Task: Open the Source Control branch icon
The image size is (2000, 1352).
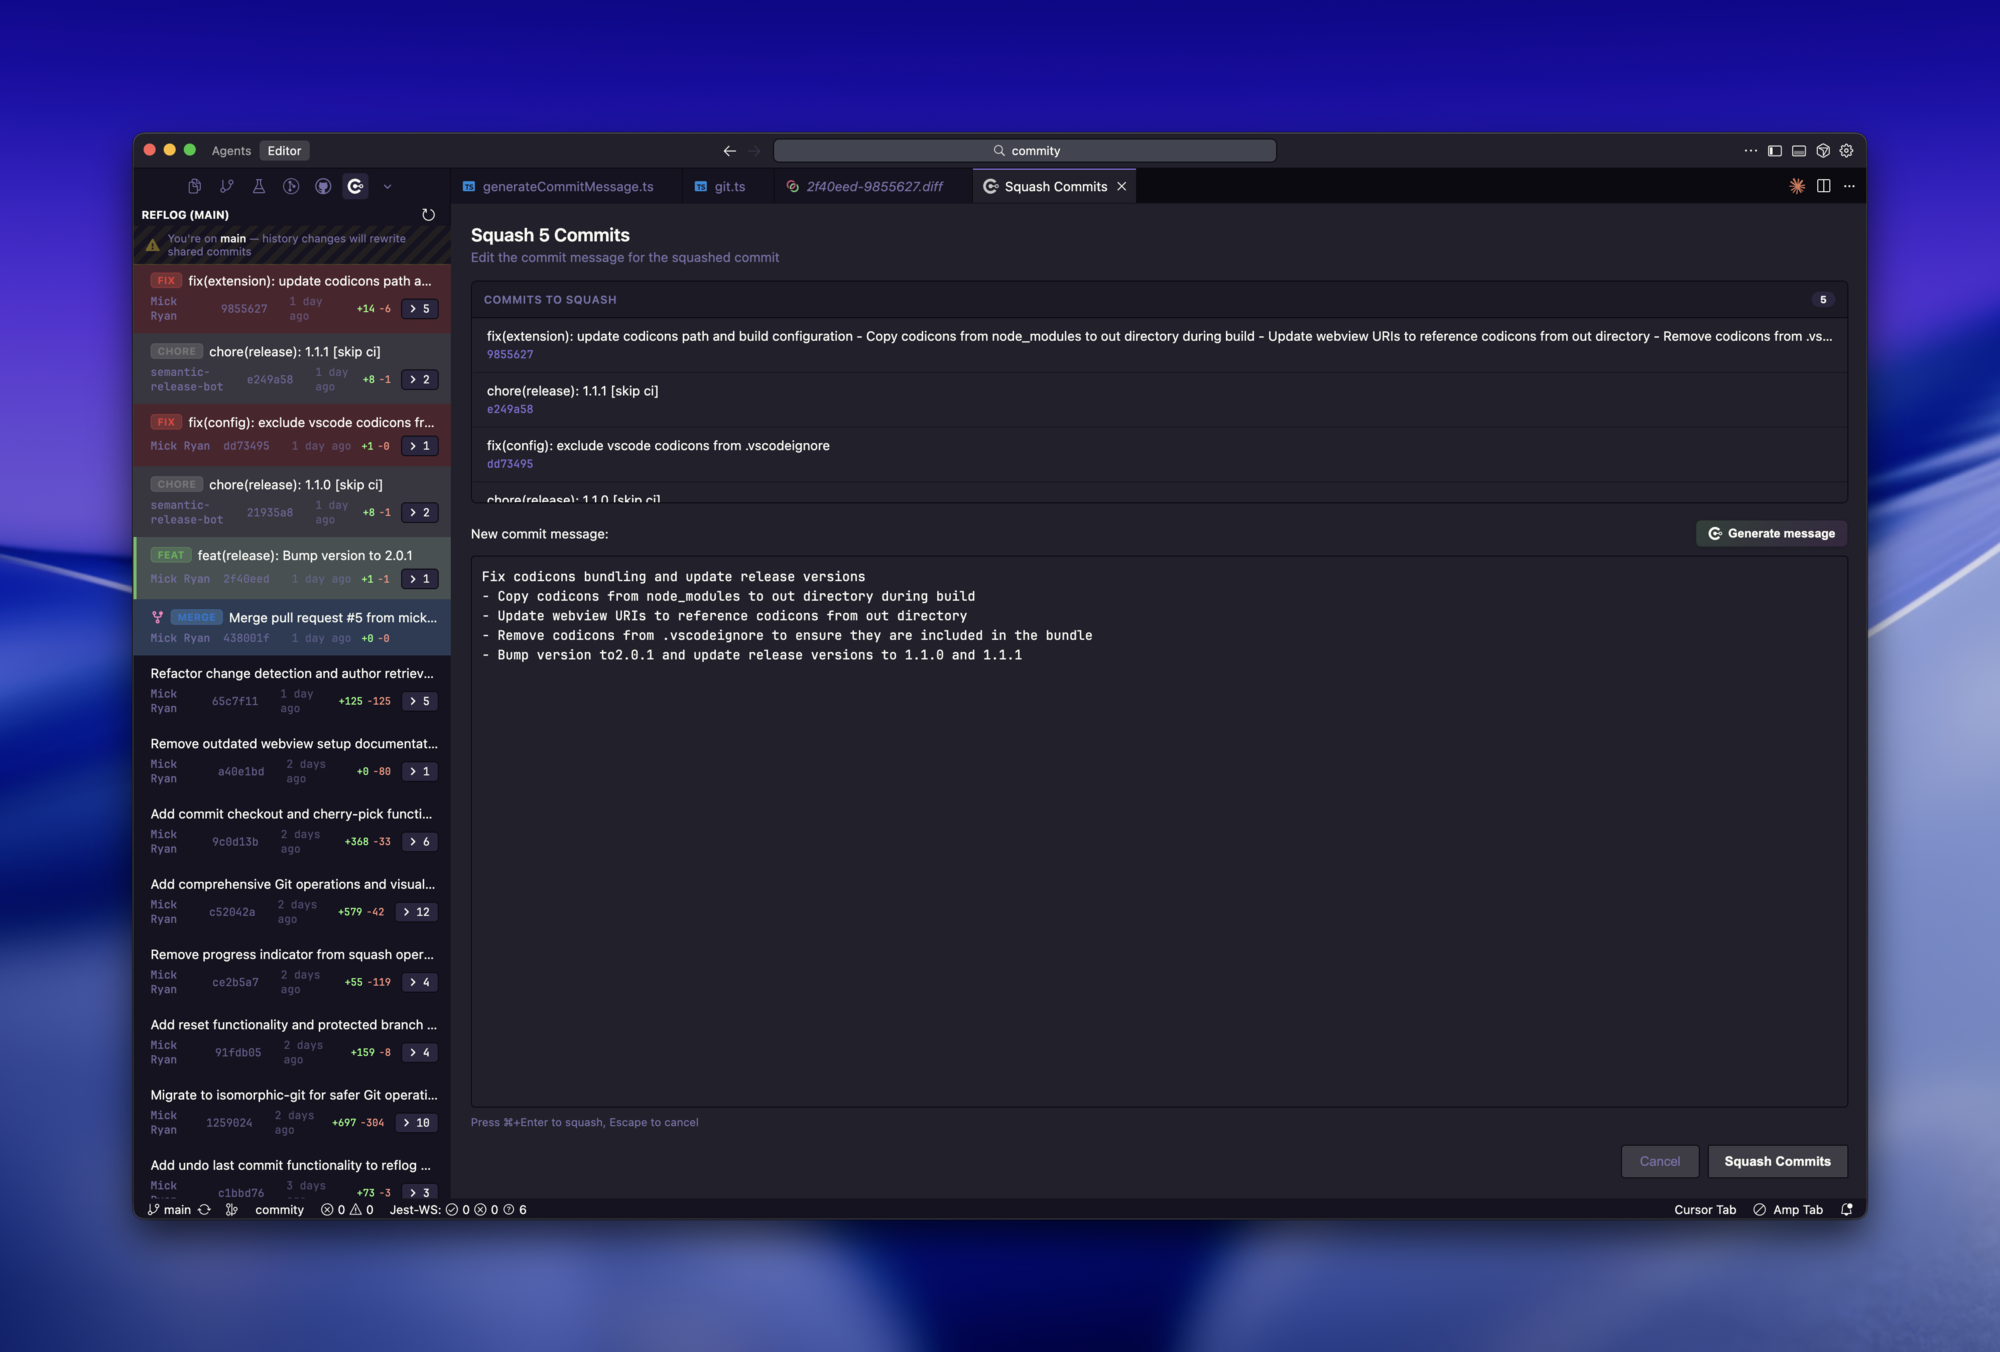Action: tap(227, 186)
